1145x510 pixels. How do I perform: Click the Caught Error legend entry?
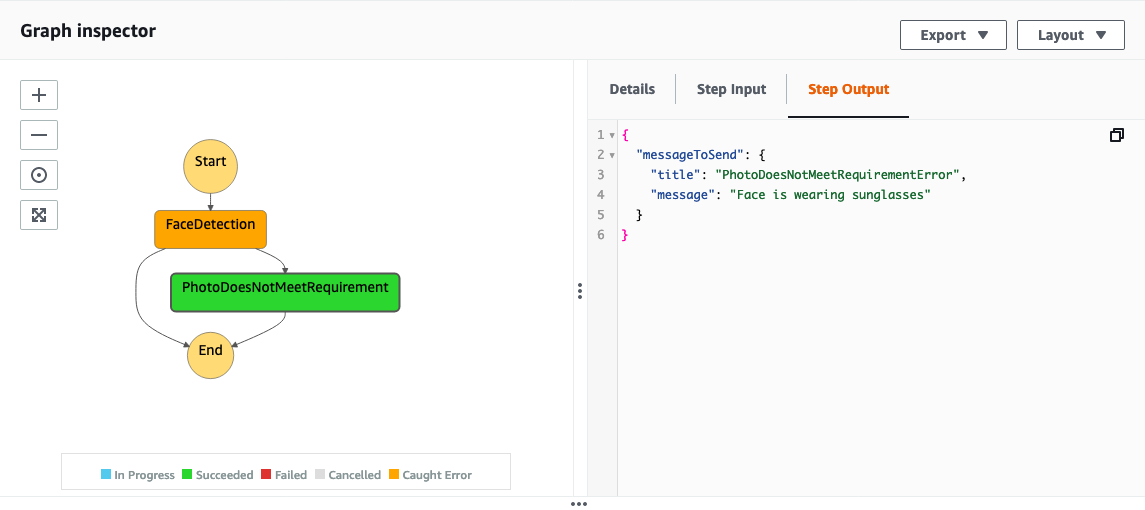[430, 475]
